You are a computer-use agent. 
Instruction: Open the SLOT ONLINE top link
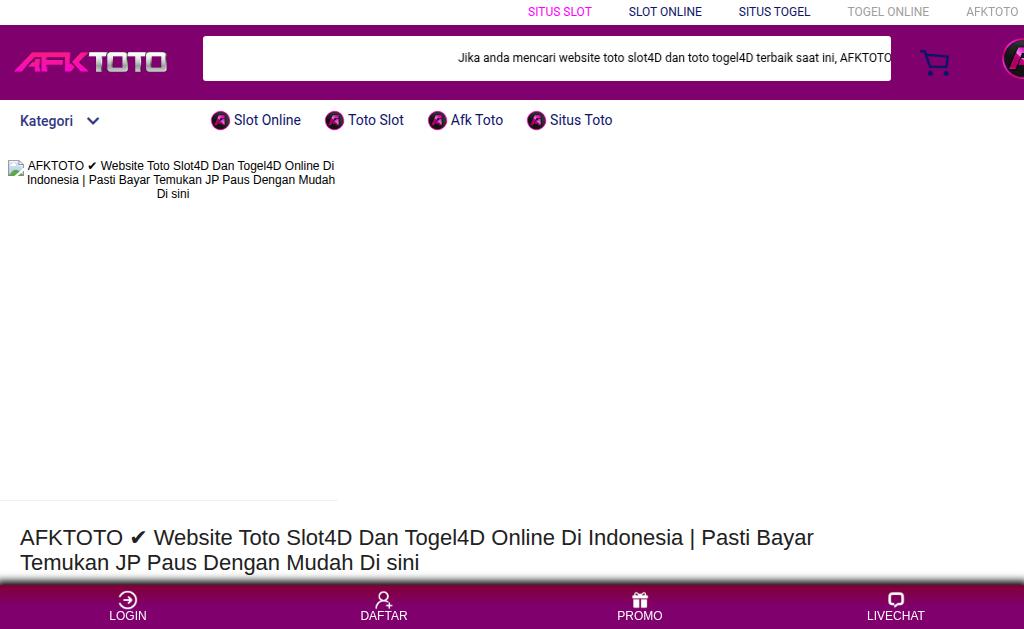pyautogui.click(x=665, y=12)
